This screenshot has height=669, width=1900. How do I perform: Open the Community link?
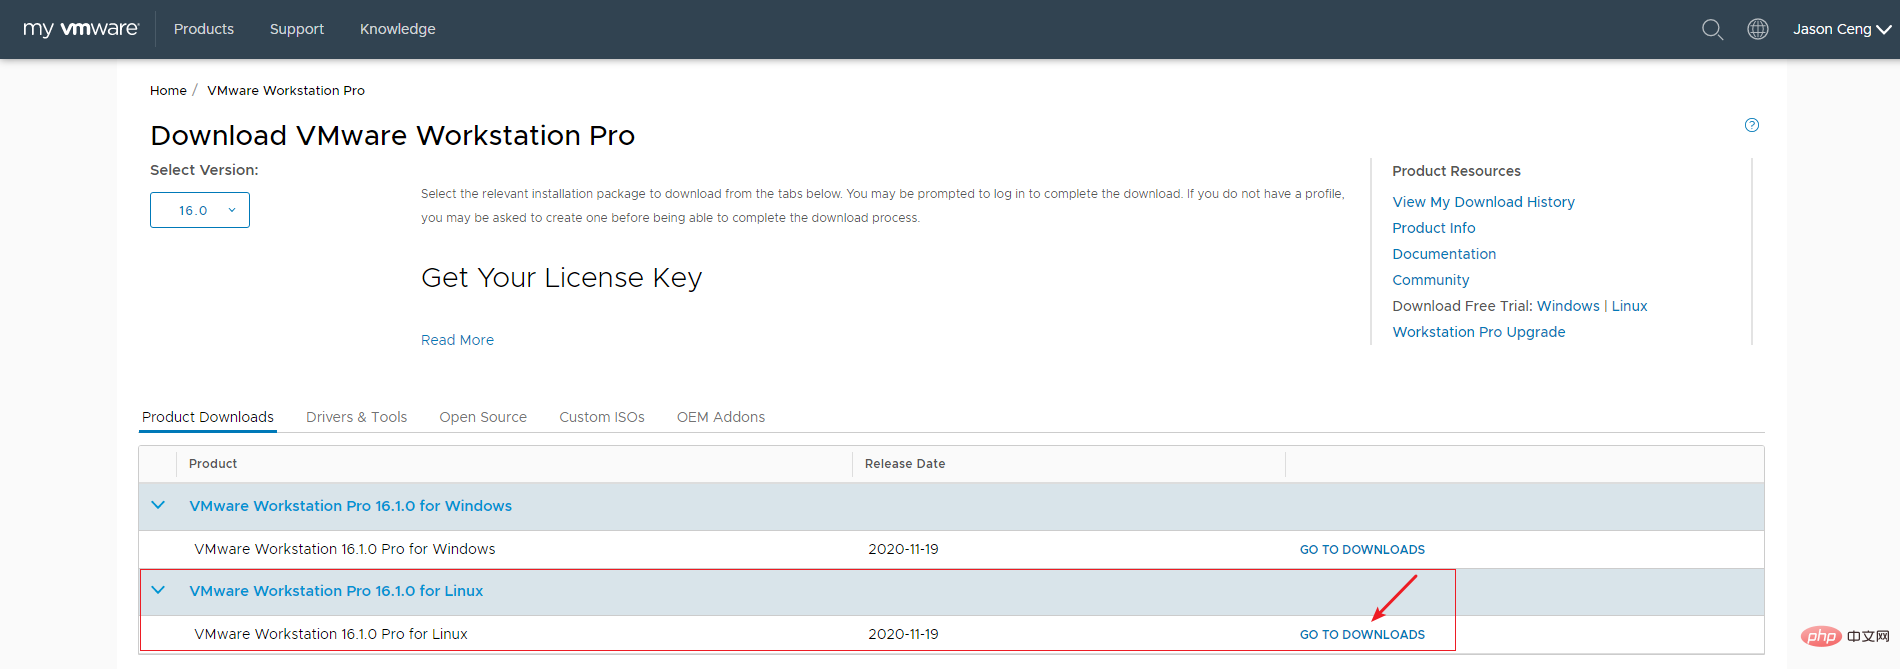click(x=1431, y=280)
